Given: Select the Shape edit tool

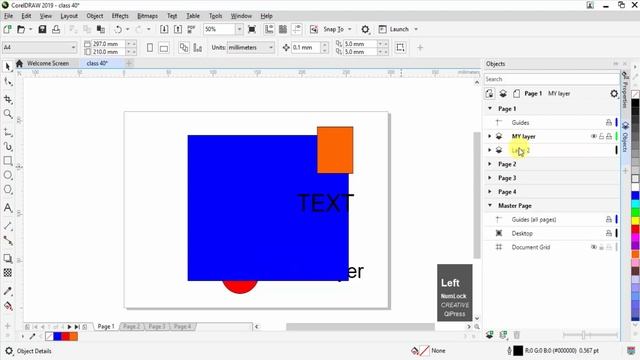Looking at the screenshot, I should point(8,82).
